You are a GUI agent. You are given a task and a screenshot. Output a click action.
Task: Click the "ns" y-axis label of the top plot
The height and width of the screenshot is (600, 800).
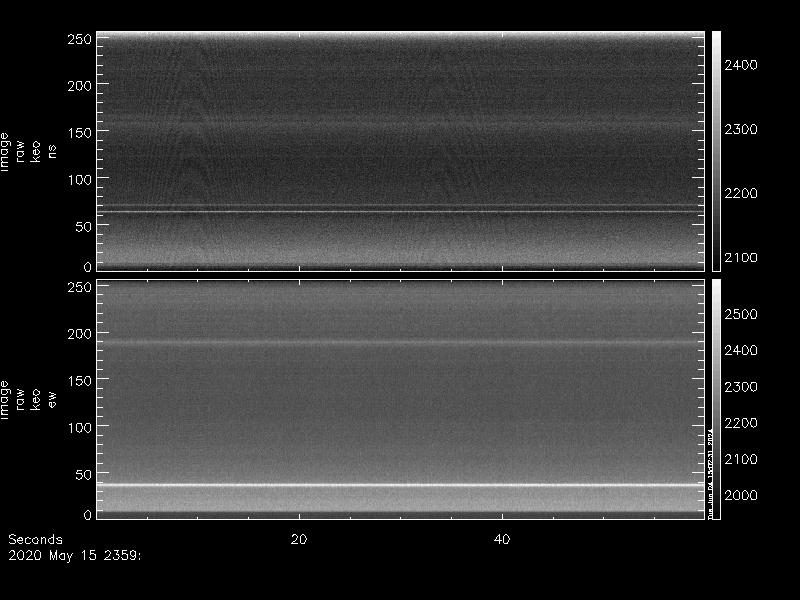pos(52,151)
